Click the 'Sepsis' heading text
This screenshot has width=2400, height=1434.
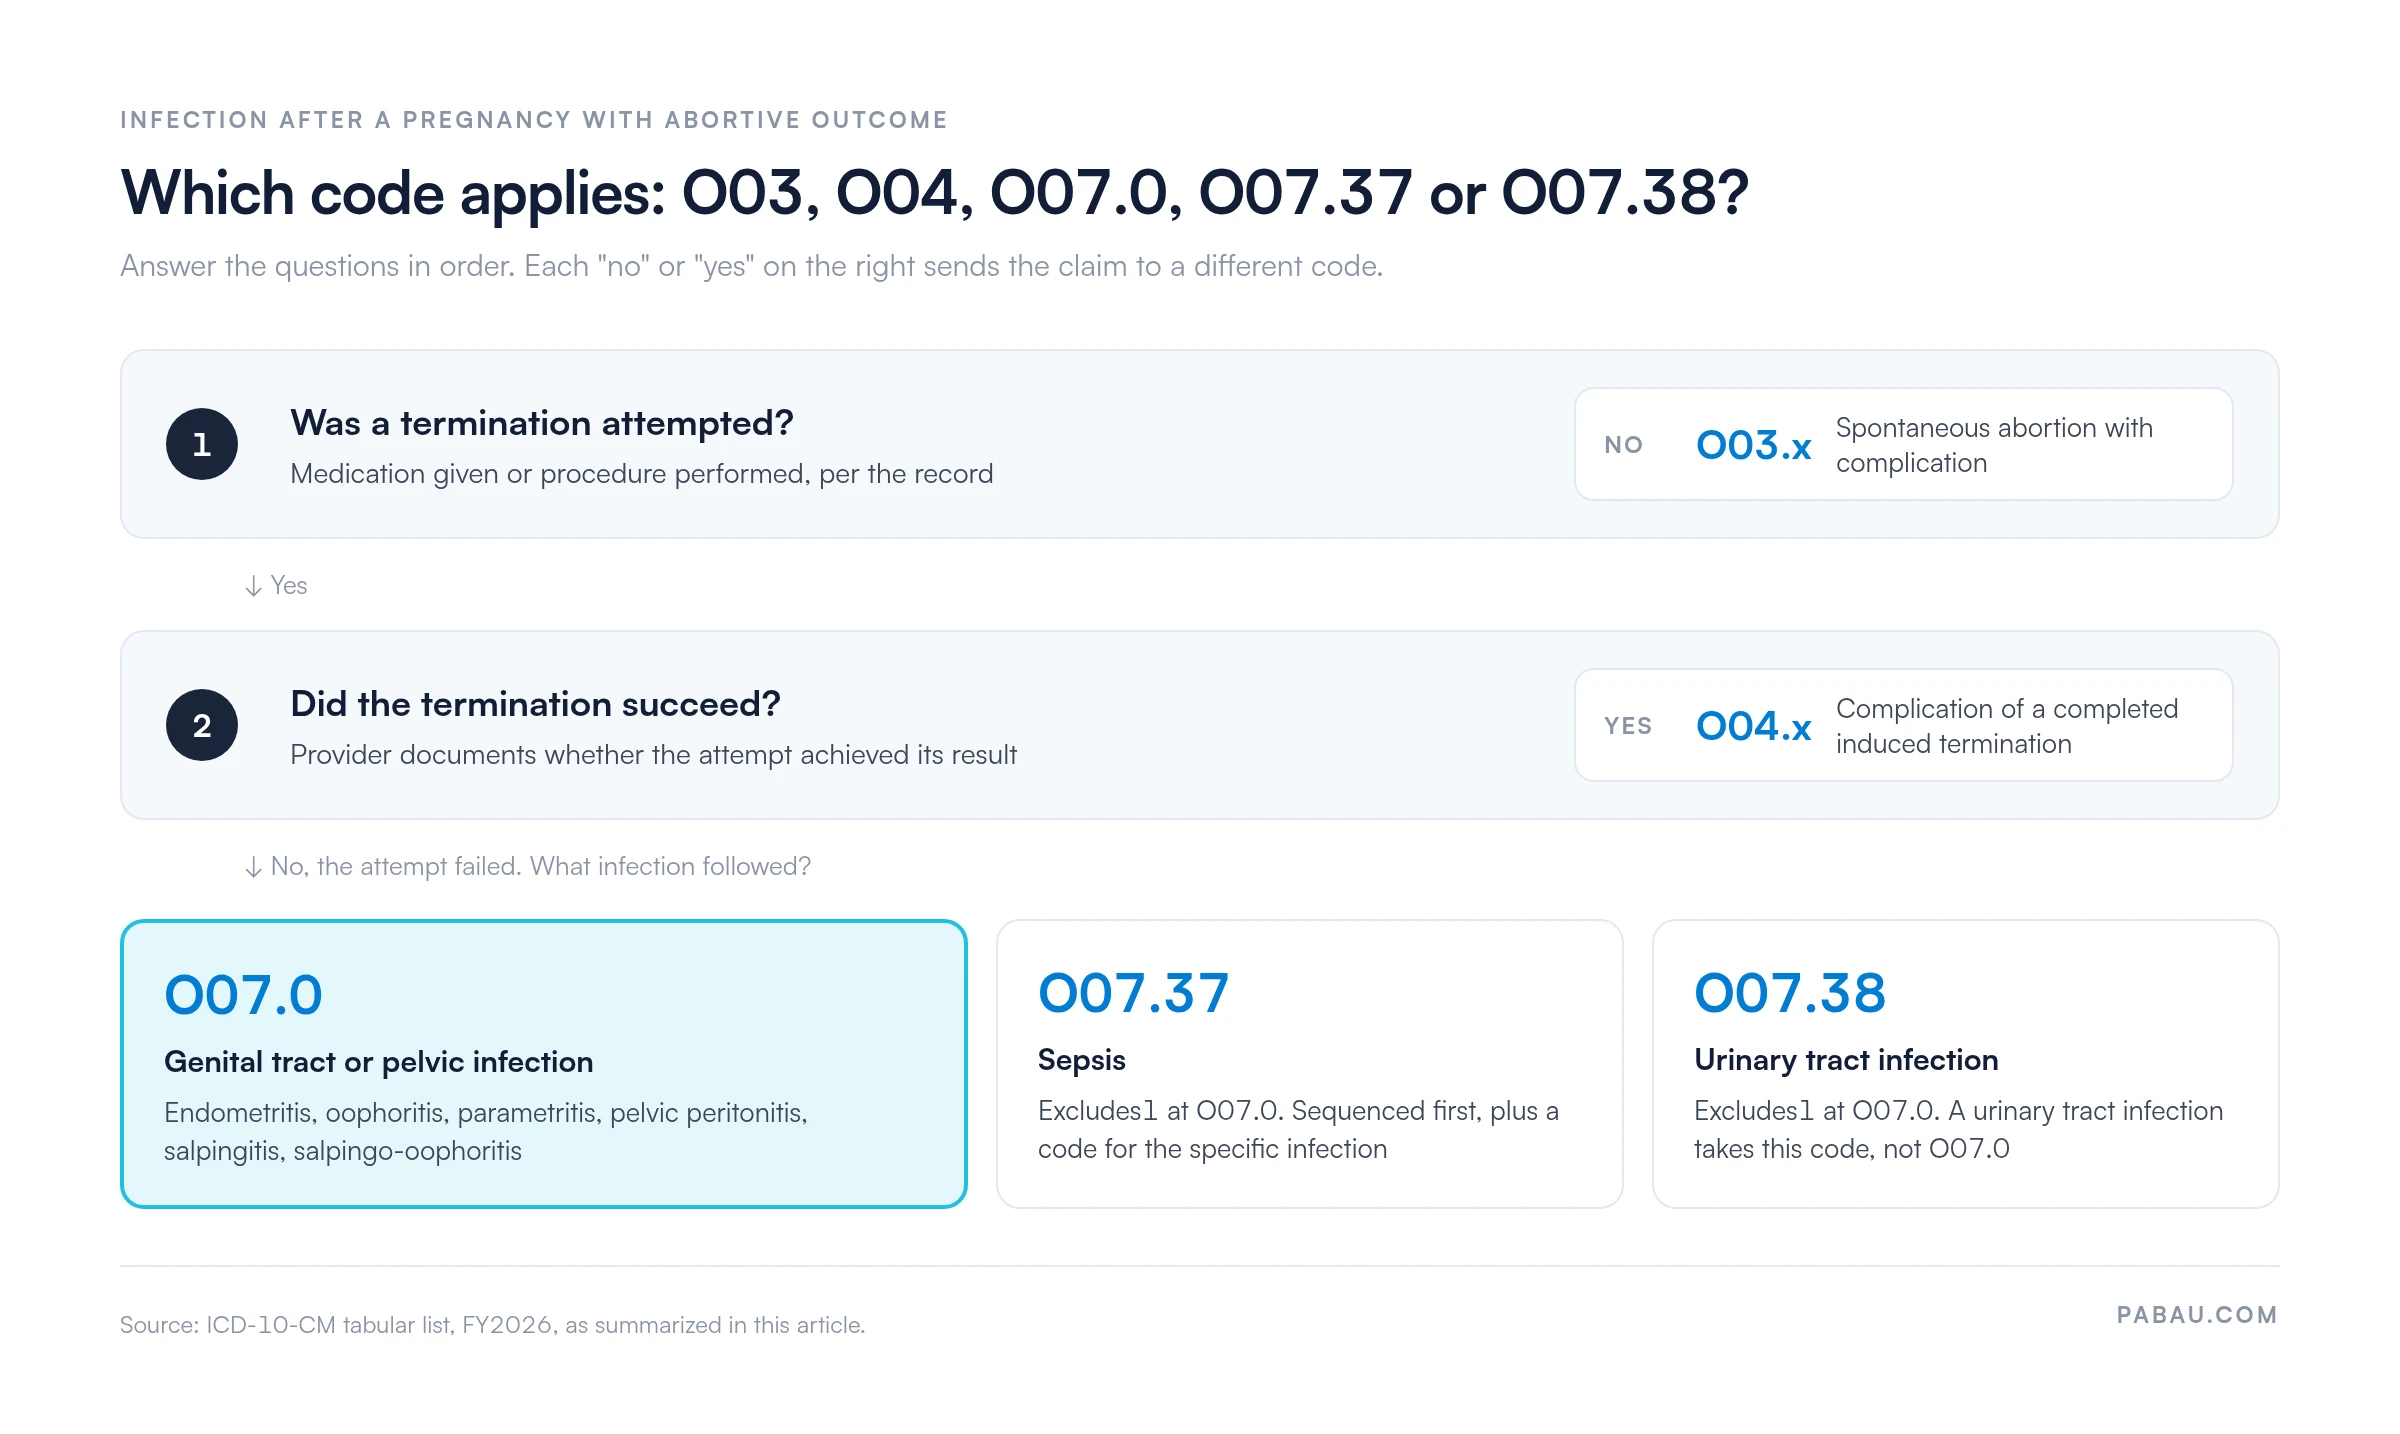coord(1082,1060)
